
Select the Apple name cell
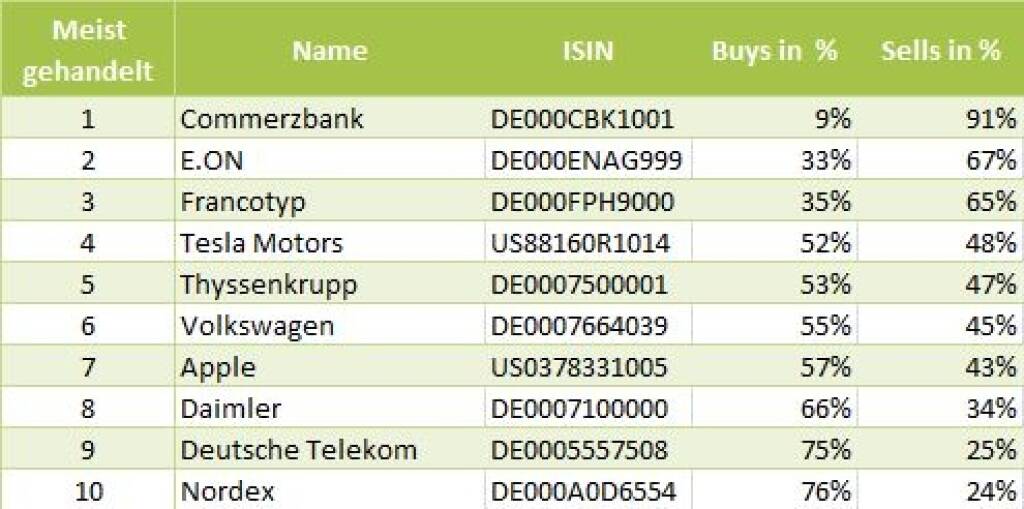[x=218, y=367]
